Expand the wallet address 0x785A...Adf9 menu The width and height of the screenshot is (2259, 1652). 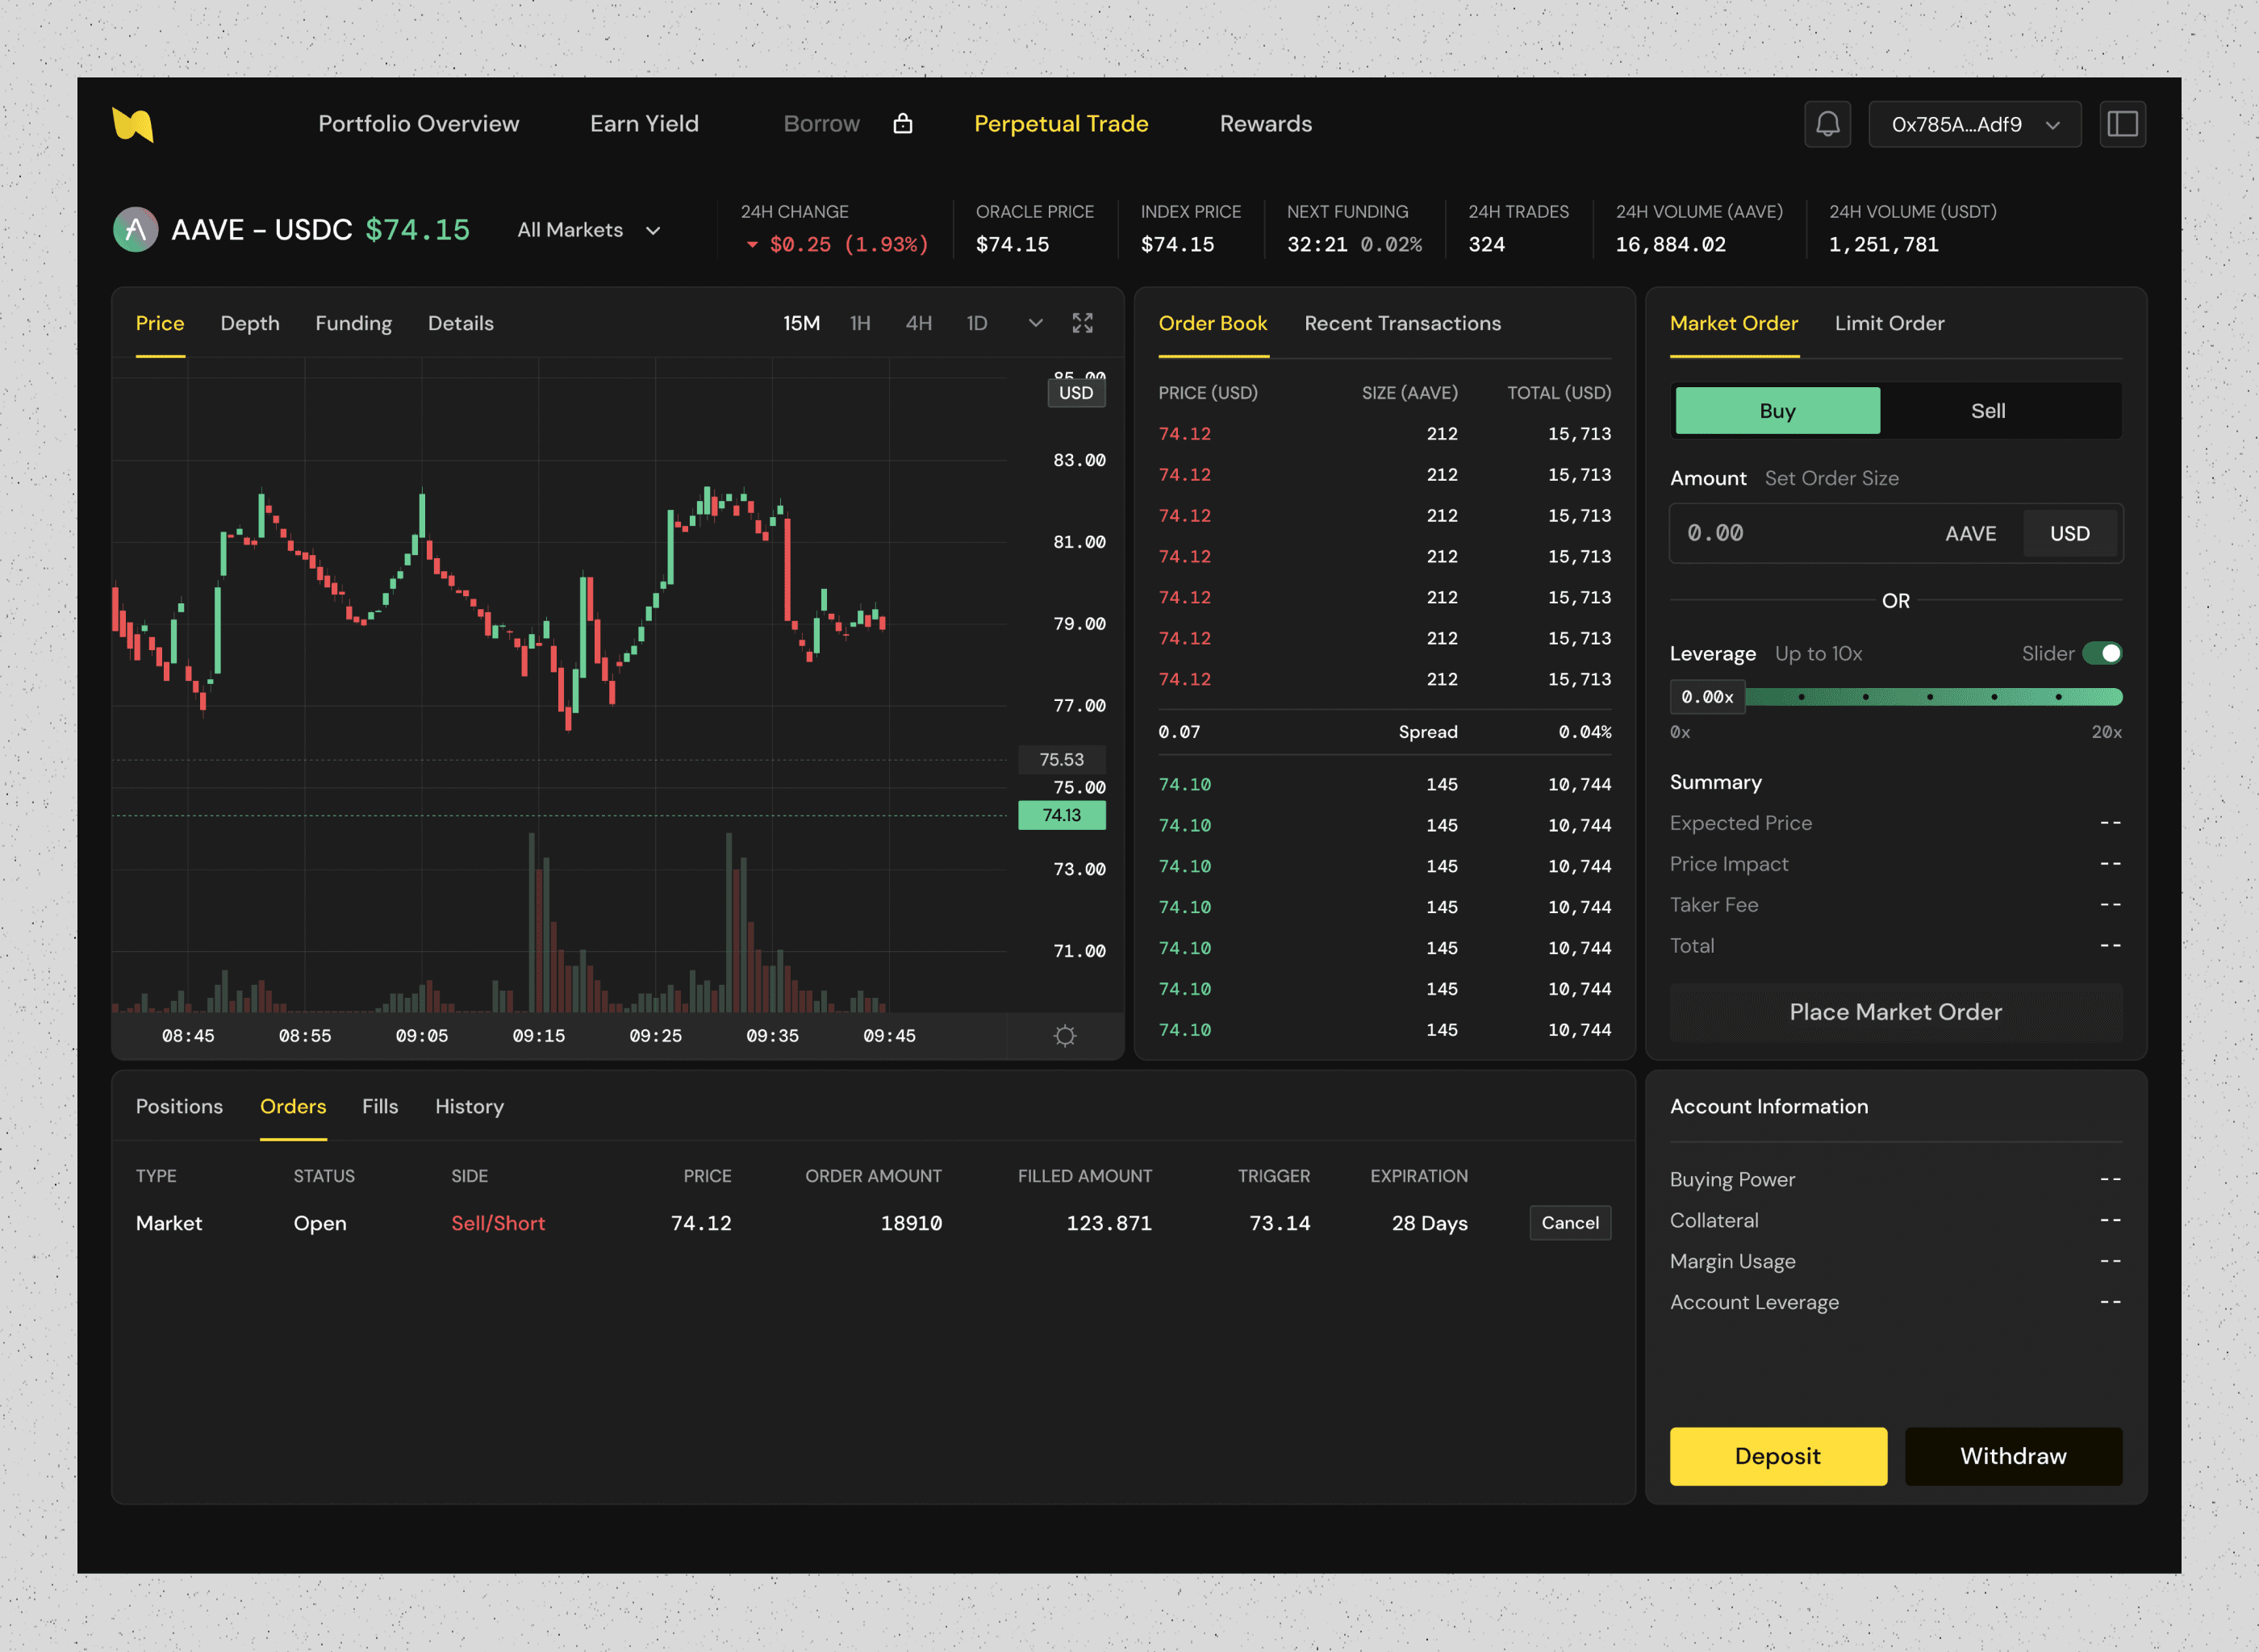[x=1974, y=124]
